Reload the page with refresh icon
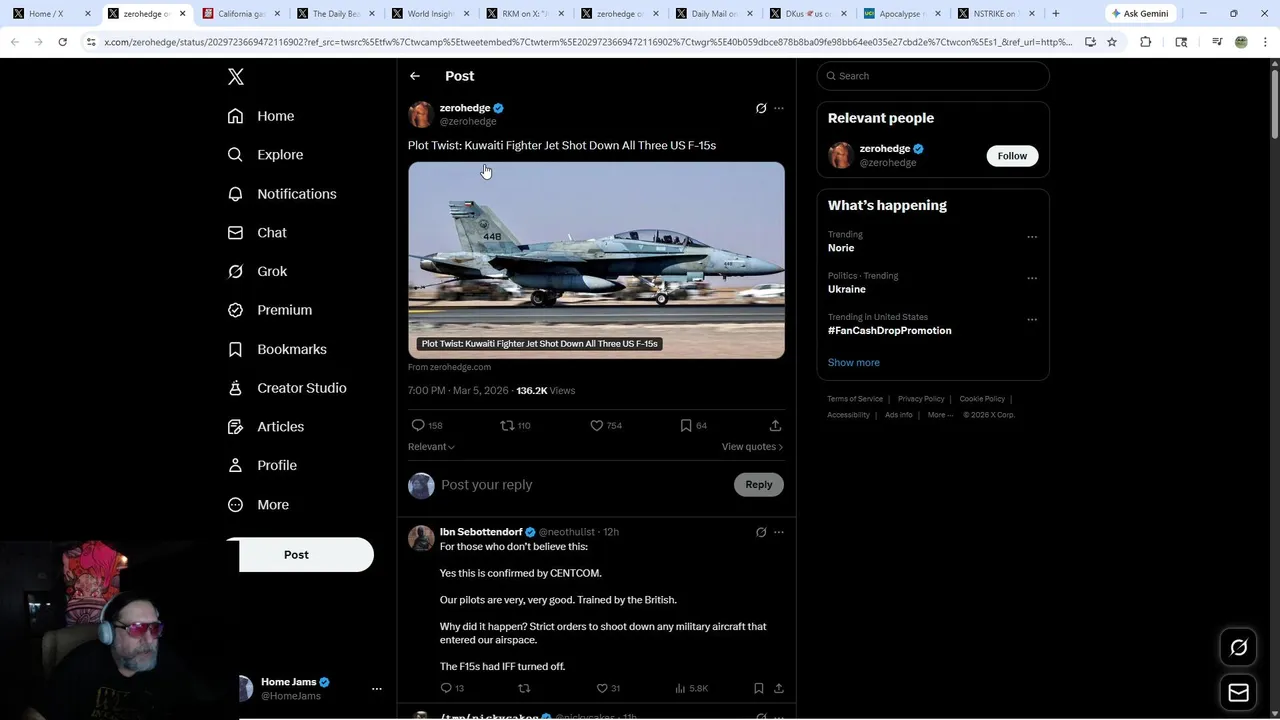The image size is (1280, 720). [x=62, y=42]
